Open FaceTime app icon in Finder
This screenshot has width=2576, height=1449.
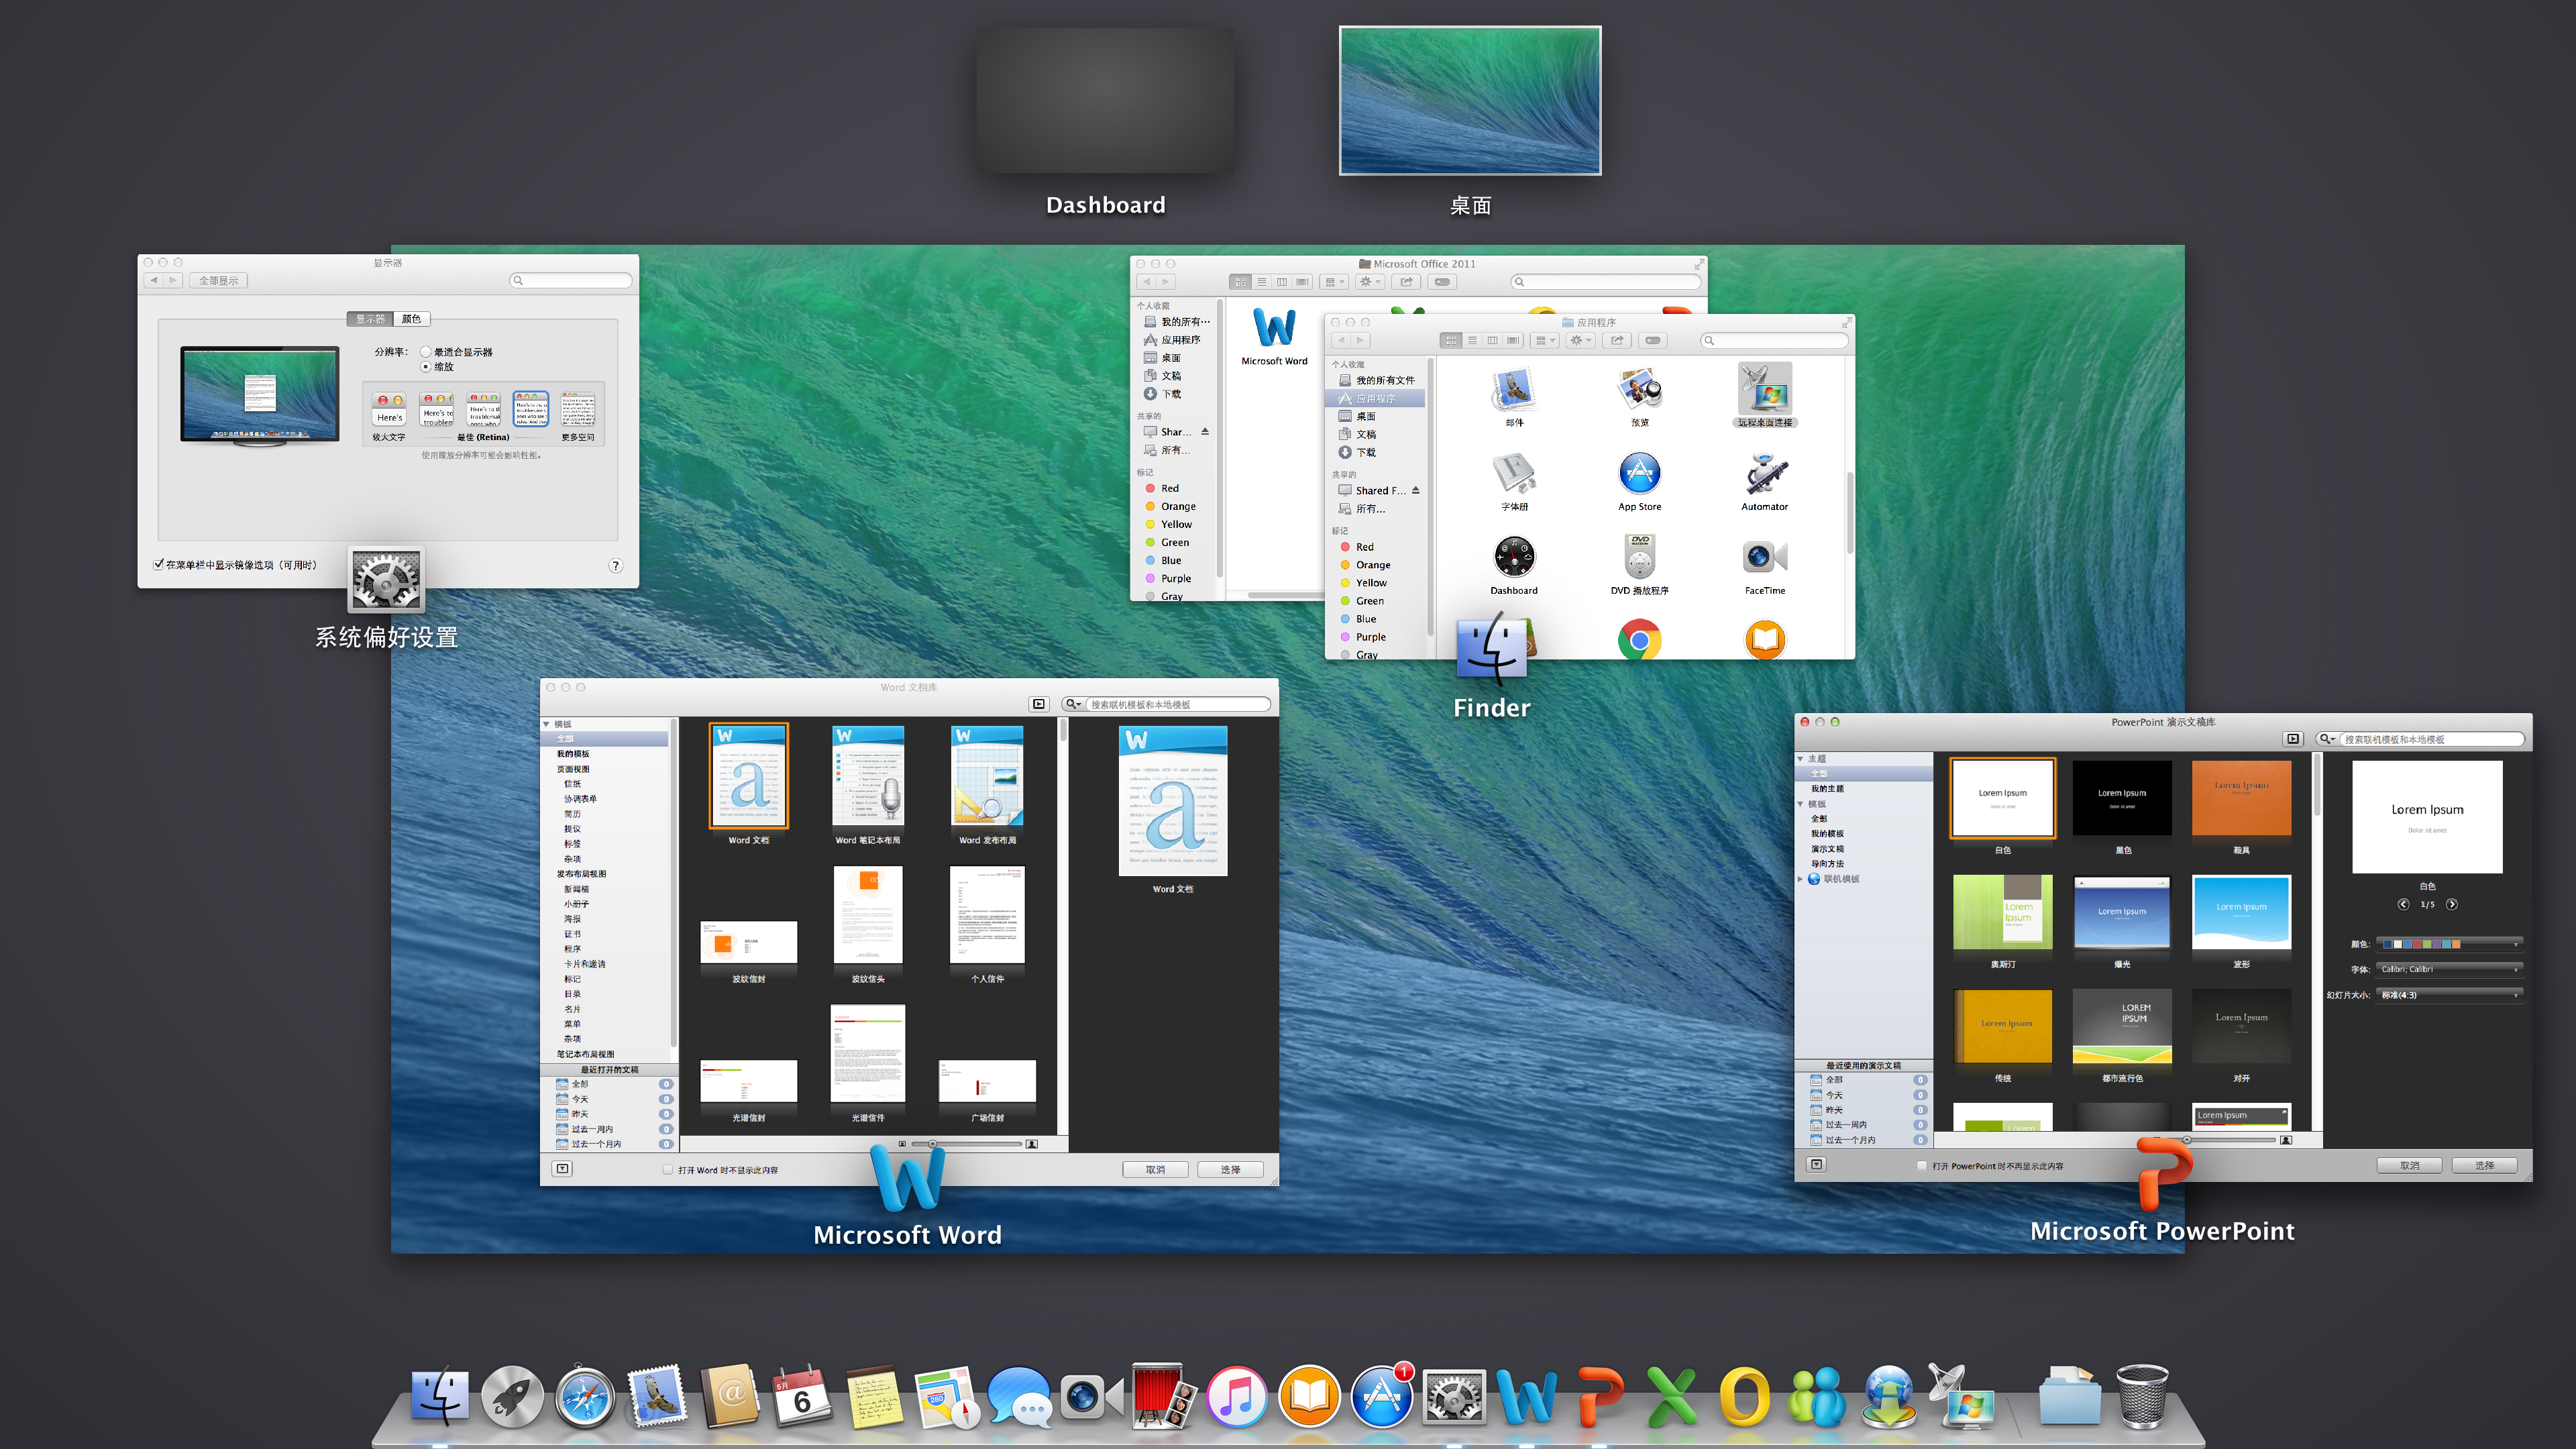(1764, 558)
